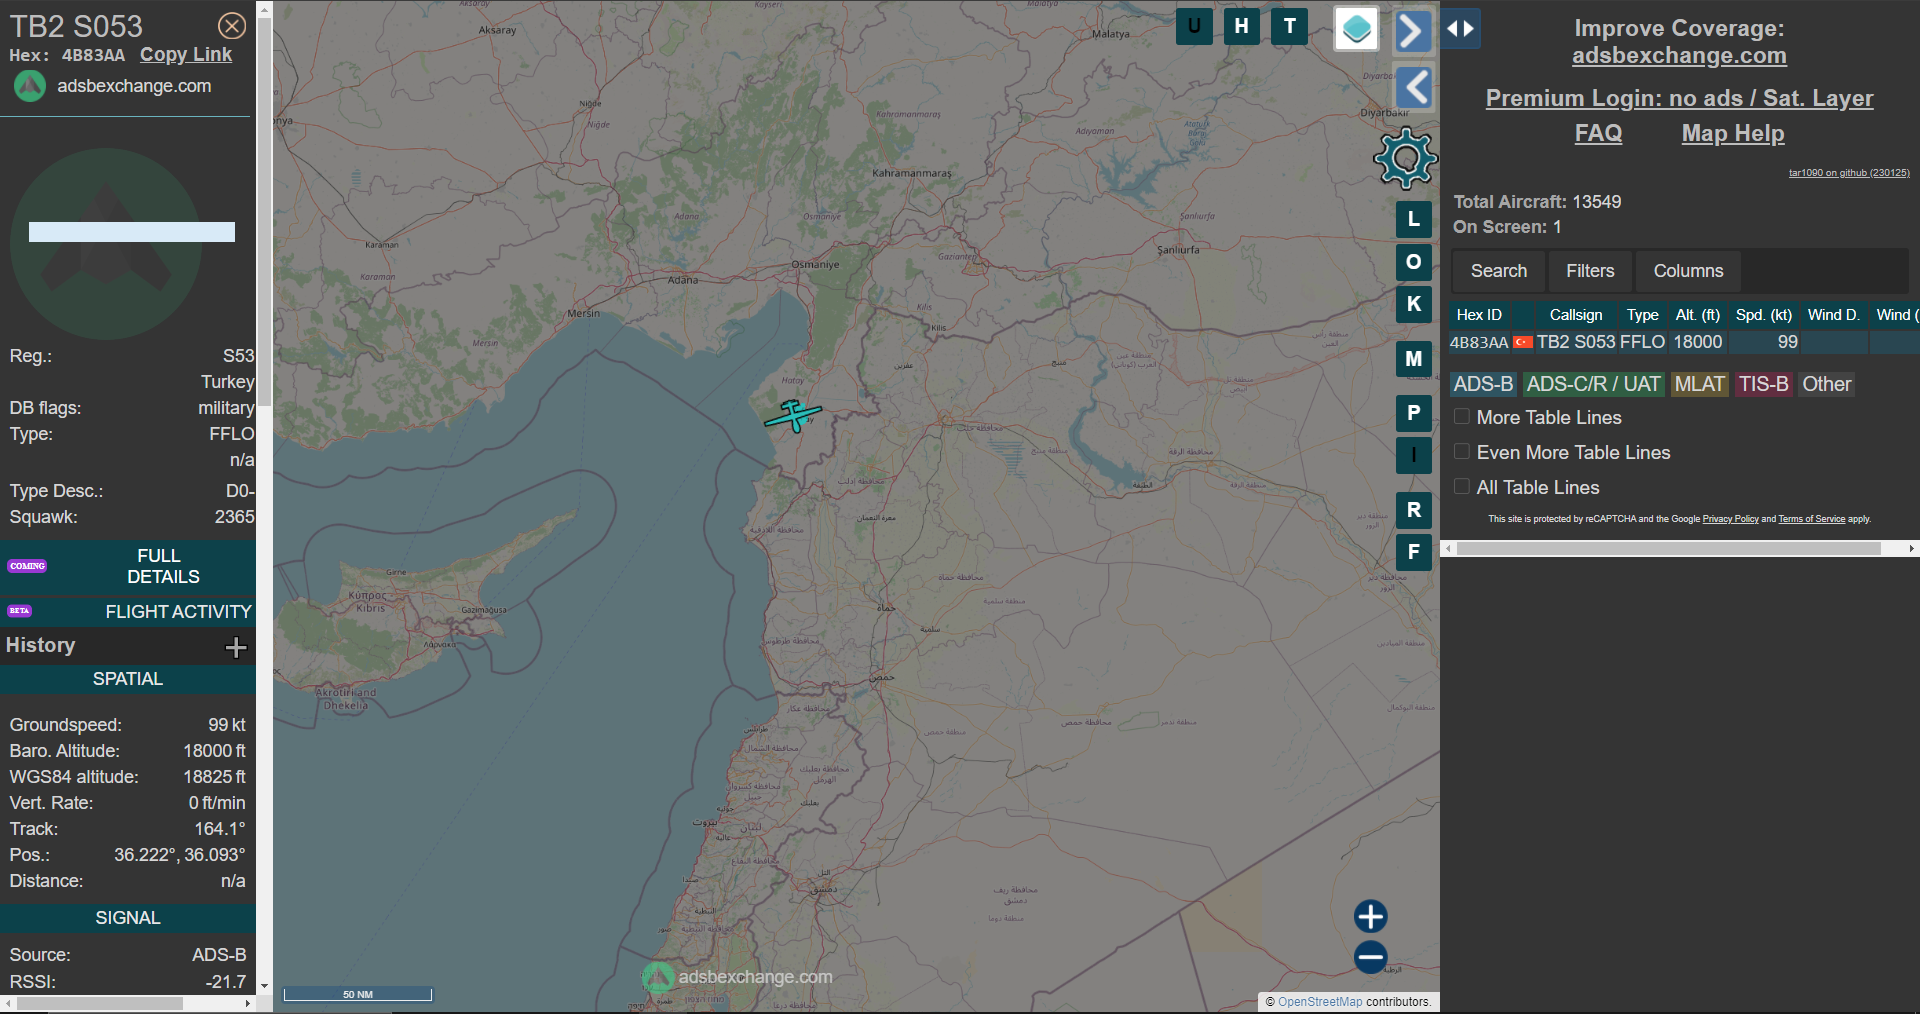Toggle the M map button
The image size is (1920, 1014).
tap(1414, 359)
